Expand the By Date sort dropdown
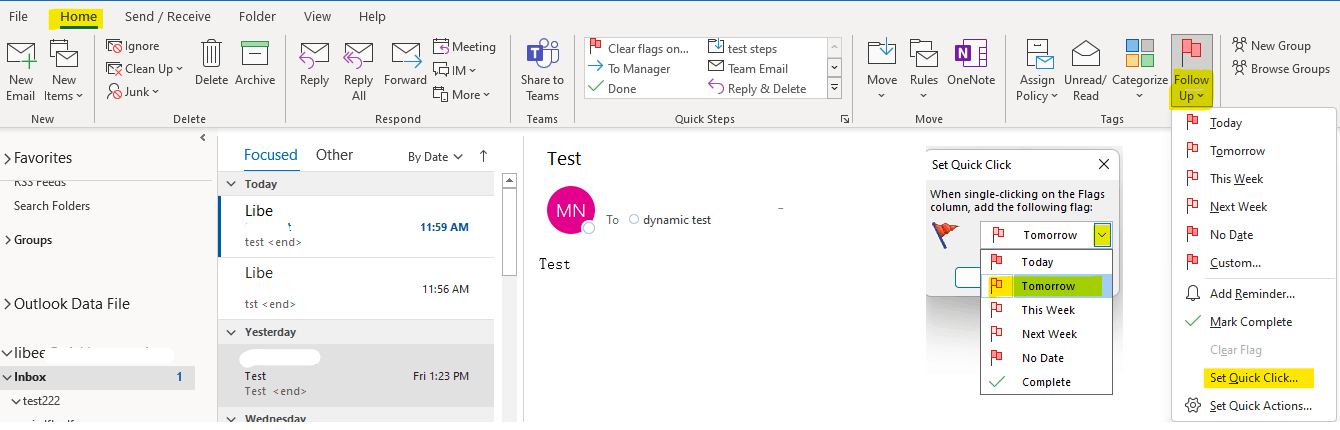This screenshot has width=1340, height=430. (435, 157)
